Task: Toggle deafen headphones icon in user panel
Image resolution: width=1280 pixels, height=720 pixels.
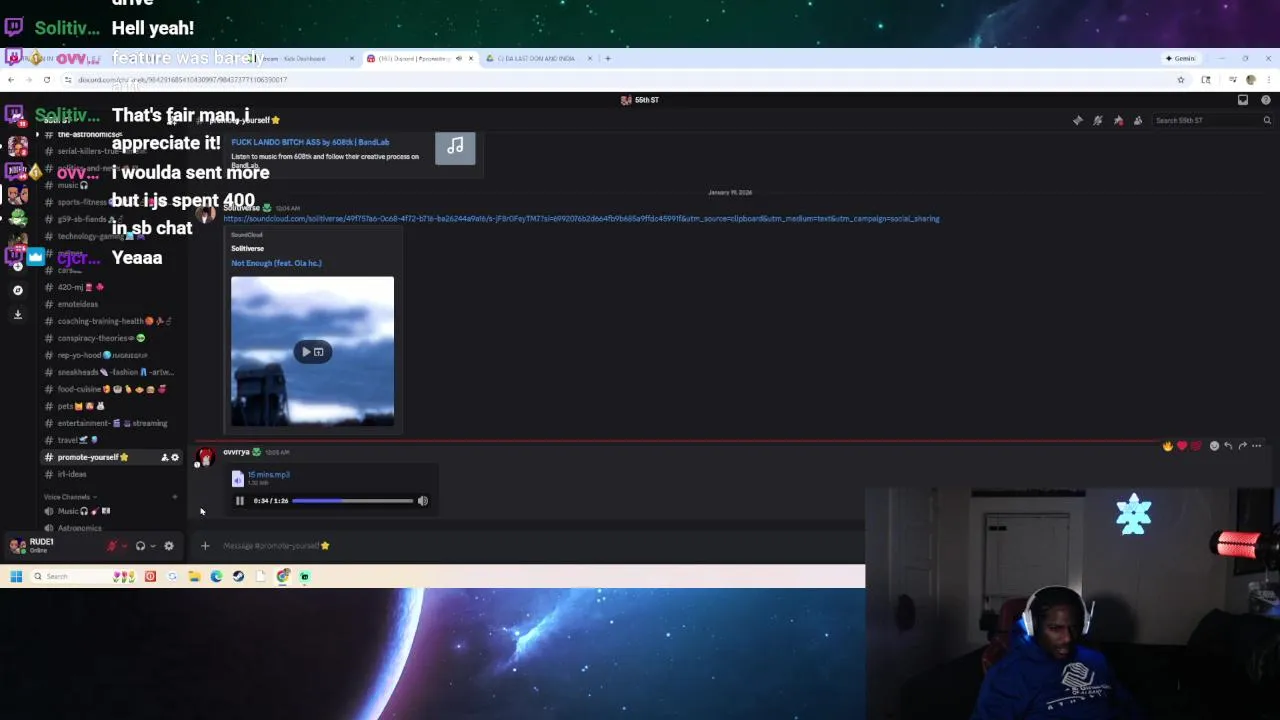Action: (x=140, y=546)
